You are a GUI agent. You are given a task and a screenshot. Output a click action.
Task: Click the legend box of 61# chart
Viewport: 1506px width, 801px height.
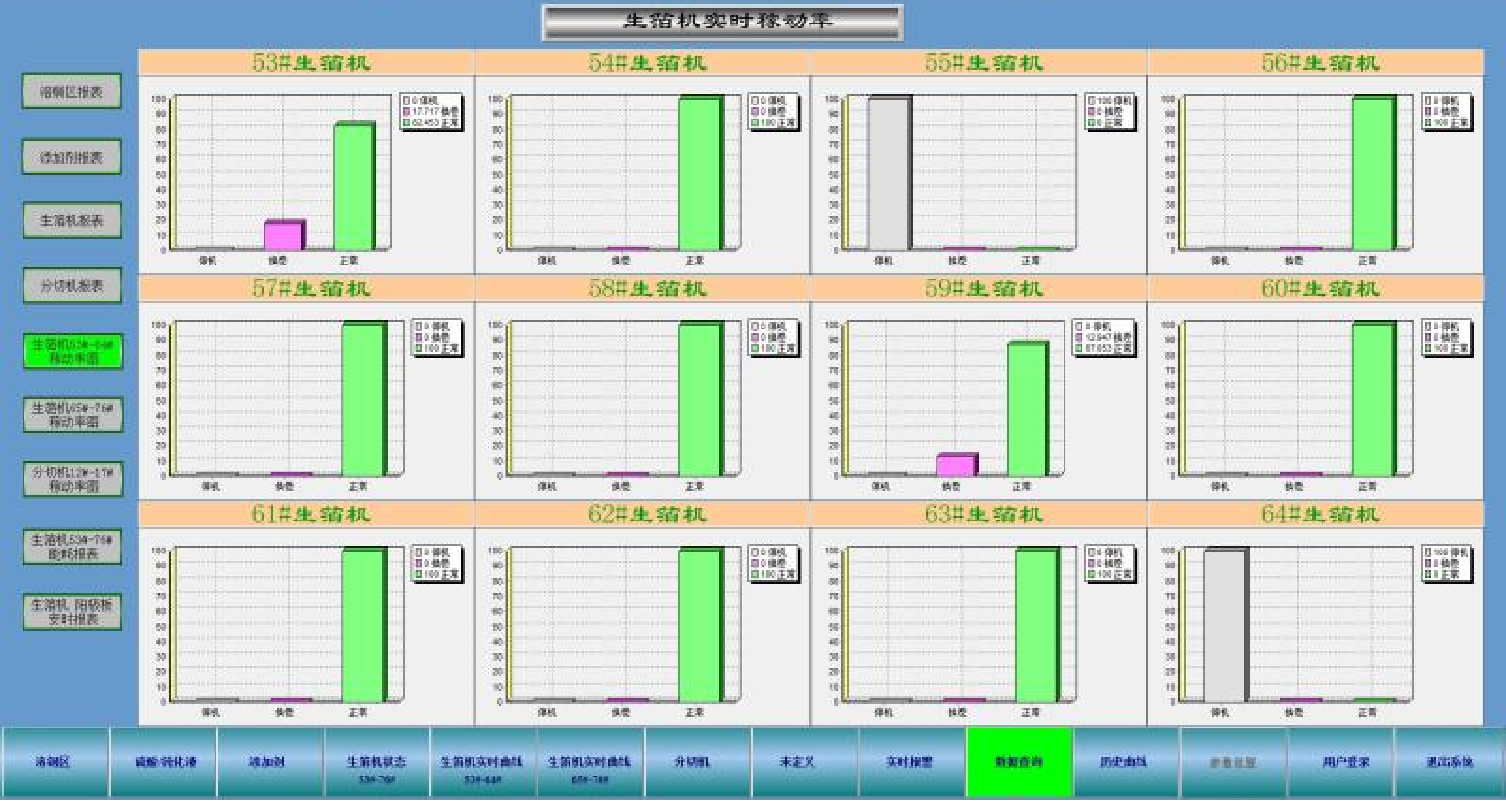(437, 564)
